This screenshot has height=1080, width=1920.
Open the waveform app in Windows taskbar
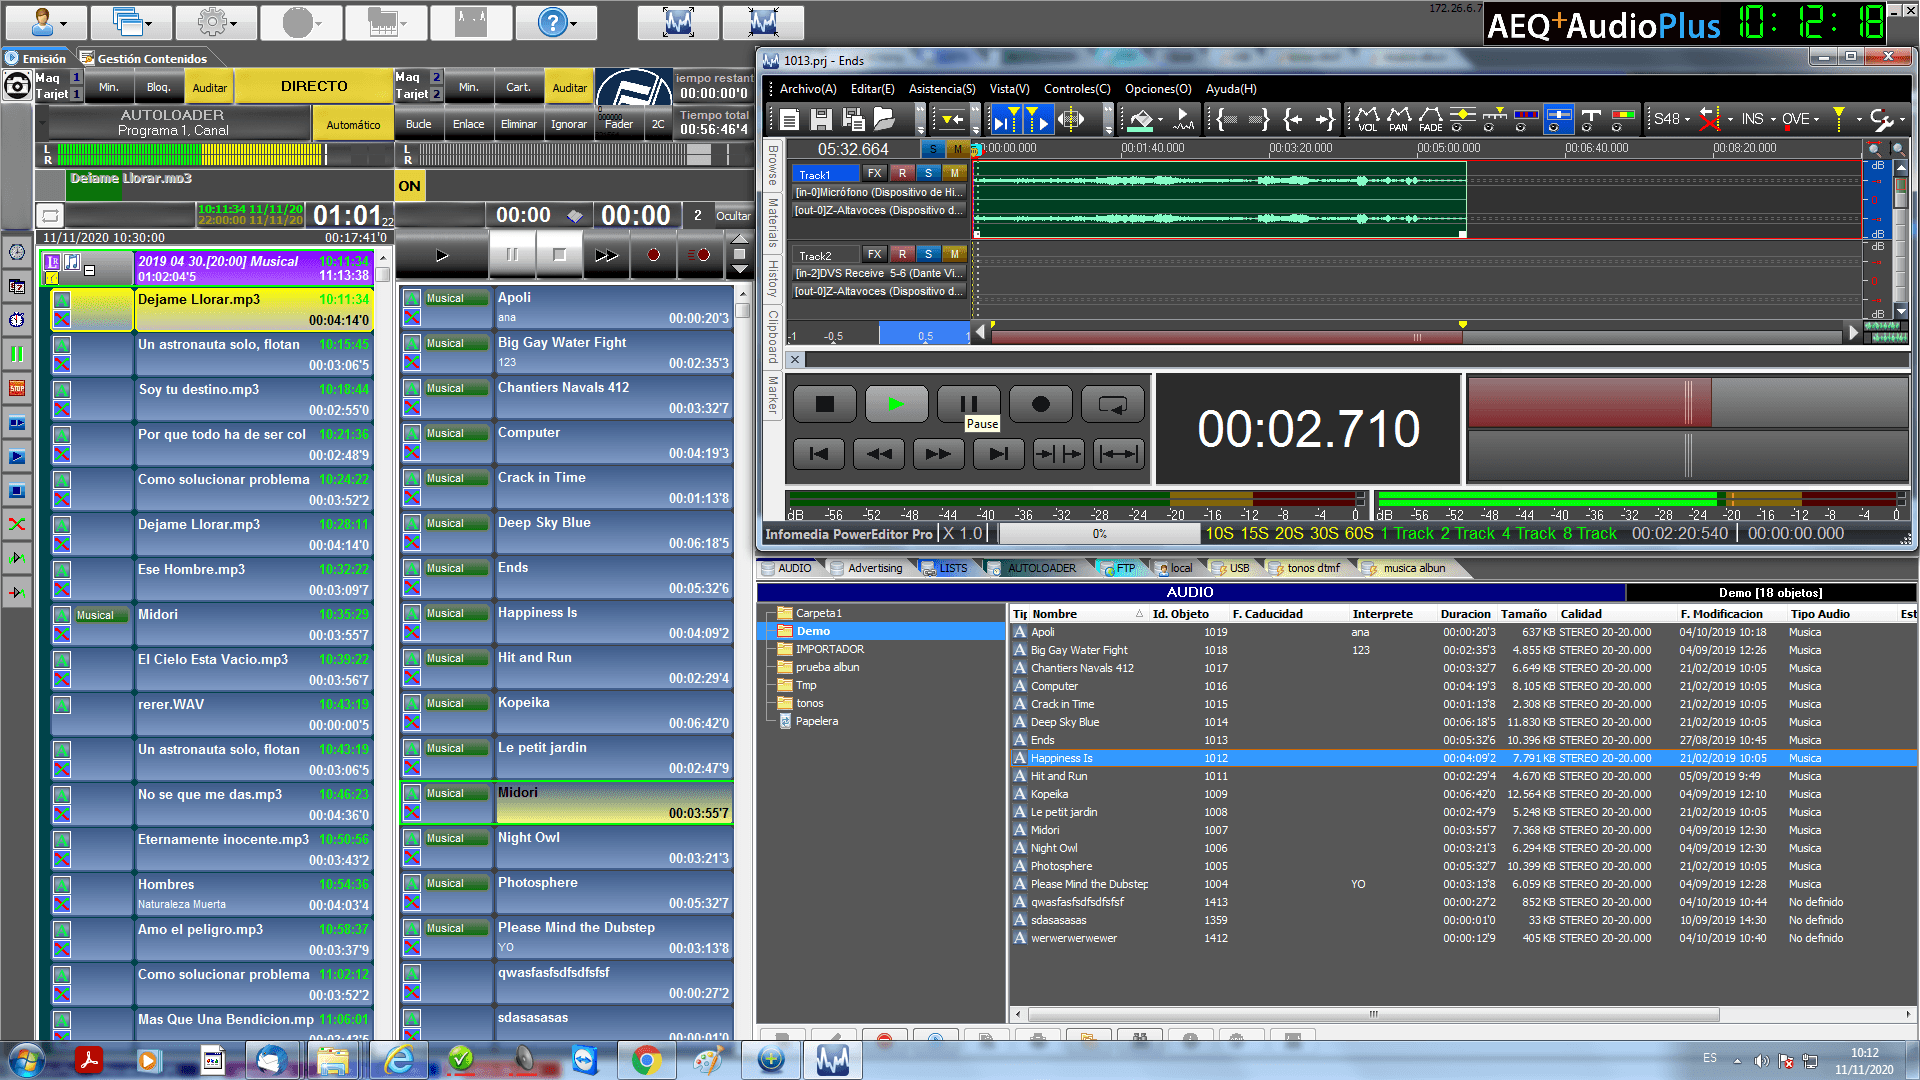coord(833,1059)
